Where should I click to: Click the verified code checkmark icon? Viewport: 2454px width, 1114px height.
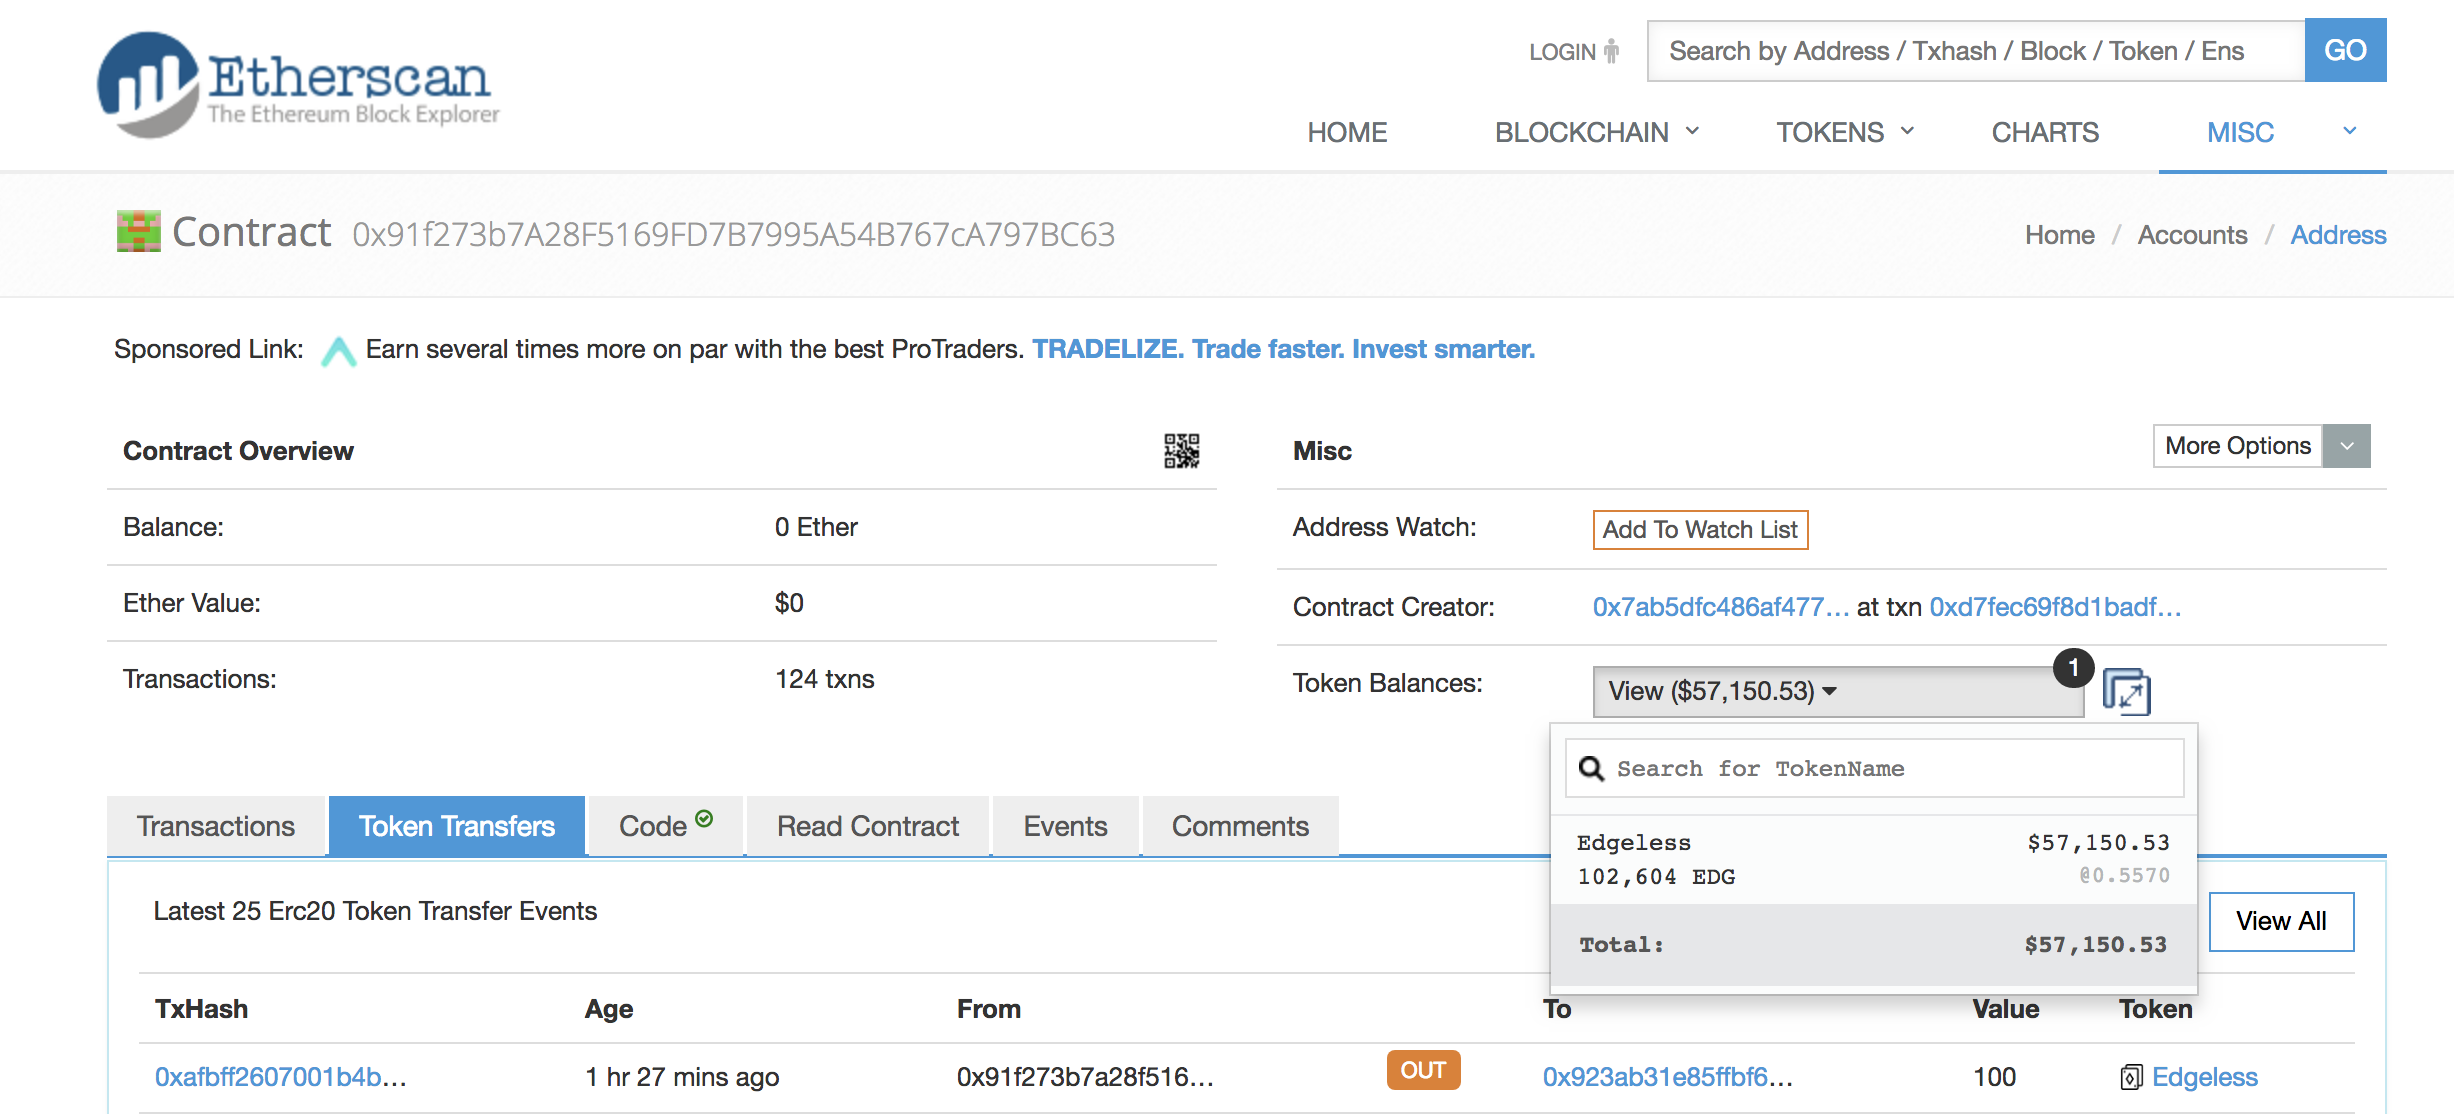[x=704, y=818]
